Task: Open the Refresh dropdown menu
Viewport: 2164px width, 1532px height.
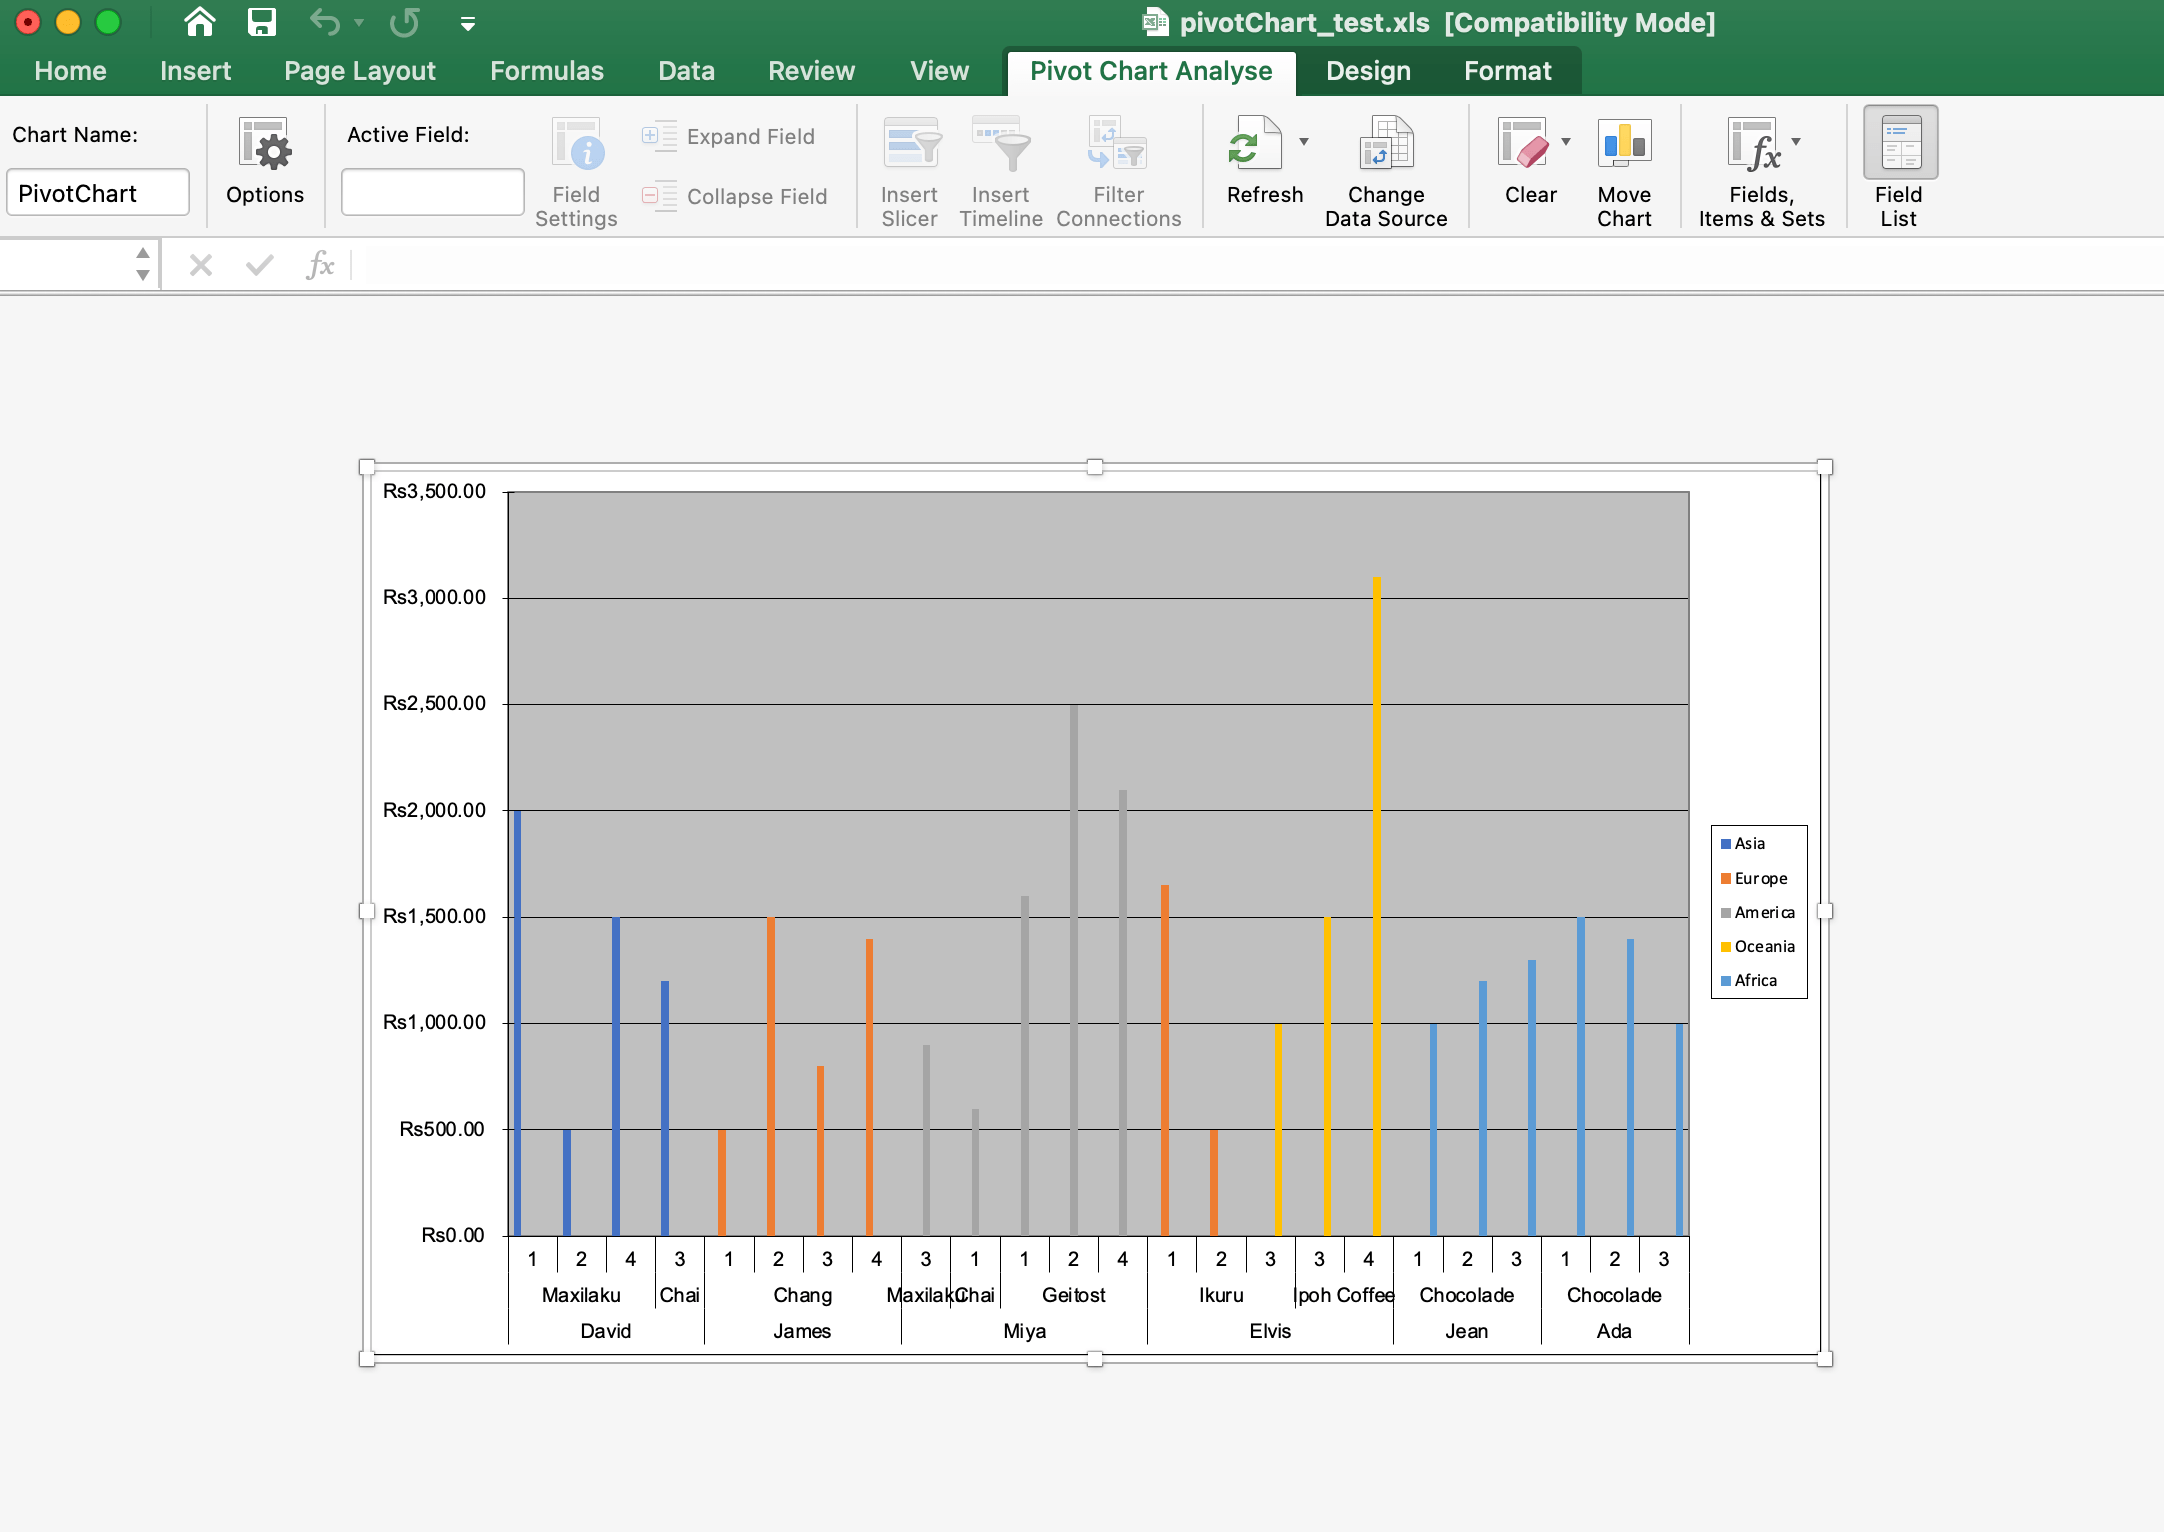Action: pos(1303,143)
